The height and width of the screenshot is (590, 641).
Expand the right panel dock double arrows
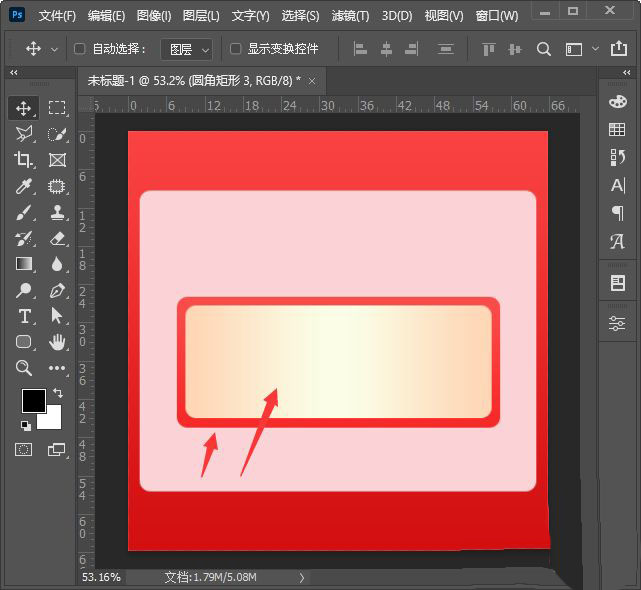627,73
